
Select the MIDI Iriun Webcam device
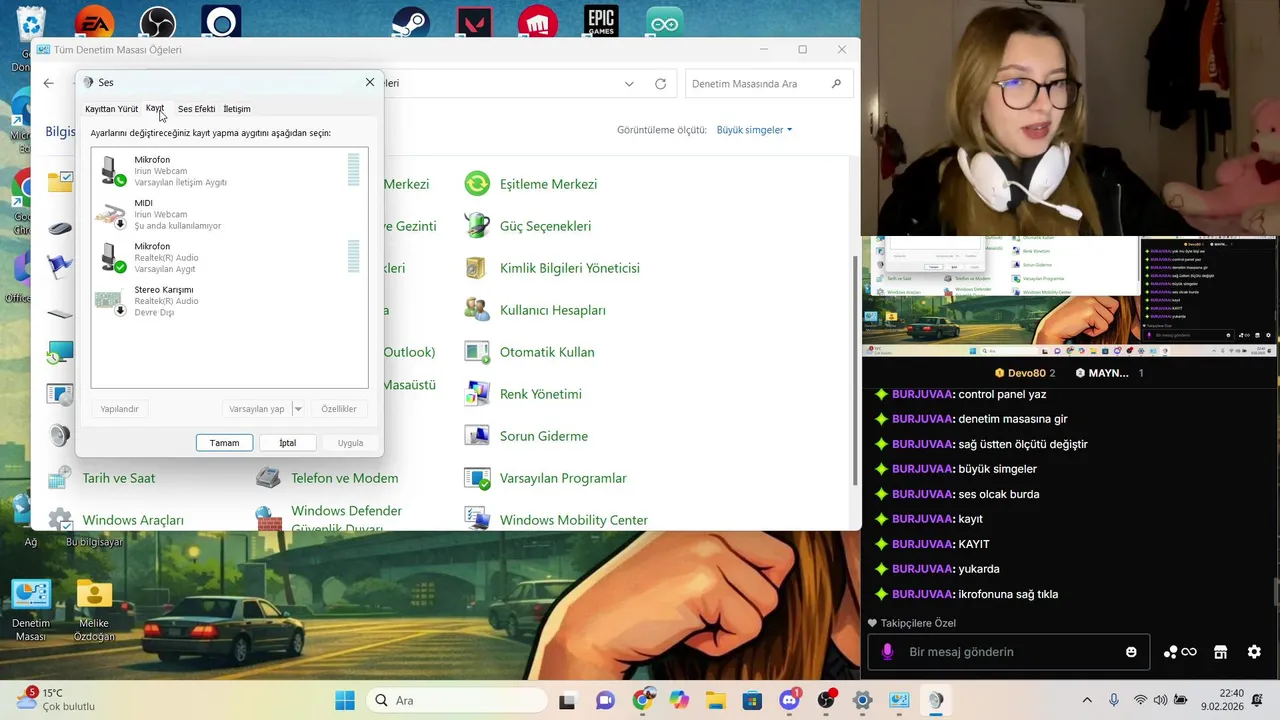[x=229, y=214]
